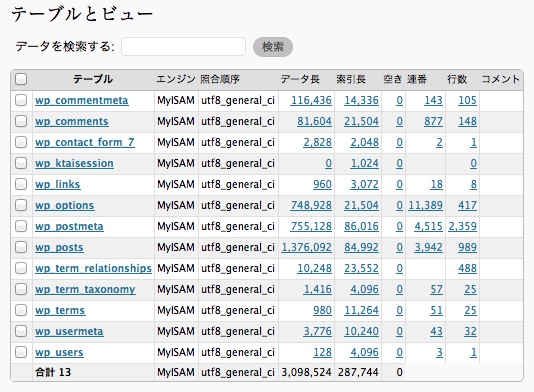534x392 pixels.
Task: Click index length 86,016 of wp_postmeta
Action: click(361, 226)
